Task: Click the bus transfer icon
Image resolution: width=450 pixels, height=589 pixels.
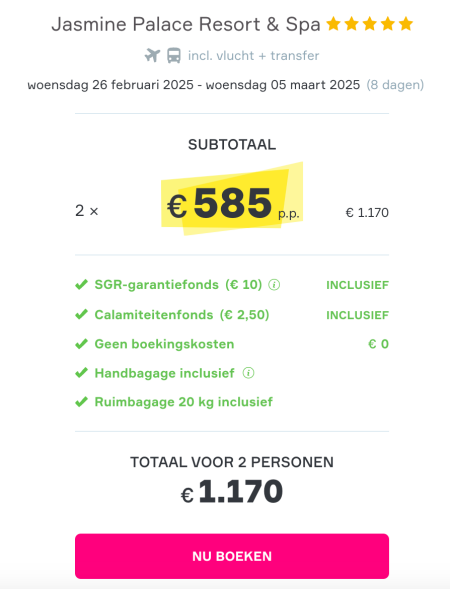Action: tap(174, 56)
